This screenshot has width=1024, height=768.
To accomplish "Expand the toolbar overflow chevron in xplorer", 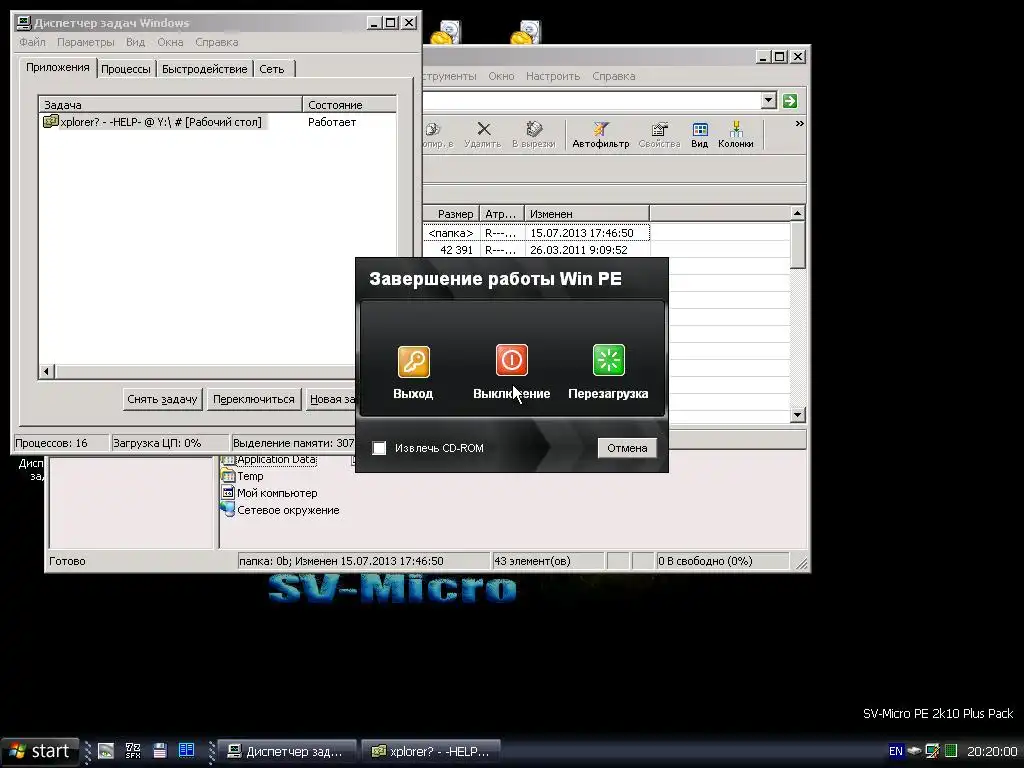I will 799,123.
